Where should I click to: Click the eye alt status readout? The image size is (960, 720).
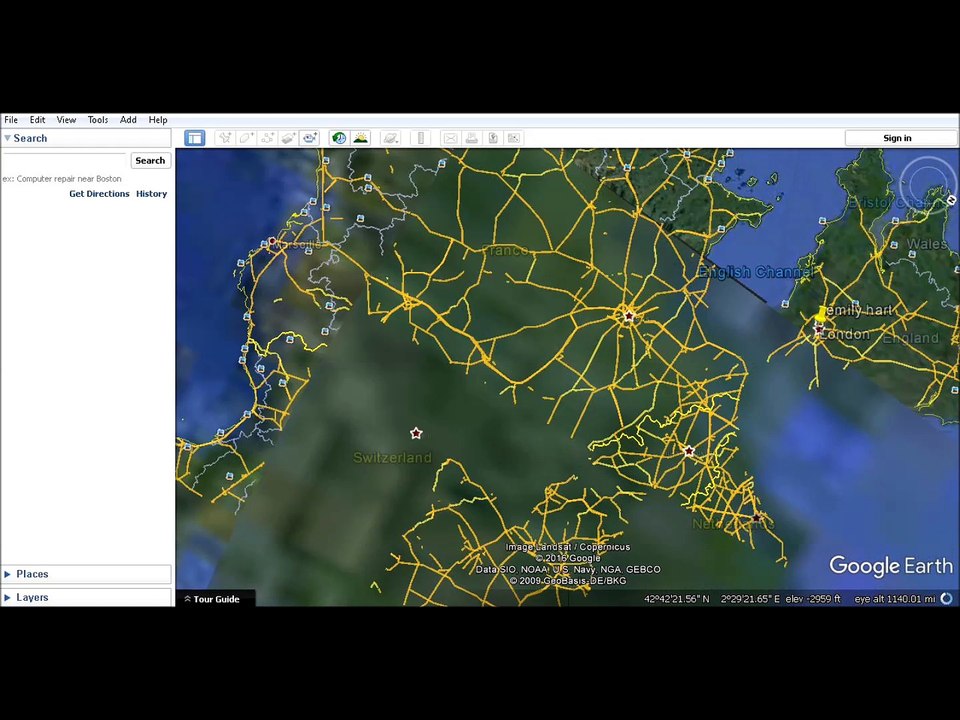point(894,599)
